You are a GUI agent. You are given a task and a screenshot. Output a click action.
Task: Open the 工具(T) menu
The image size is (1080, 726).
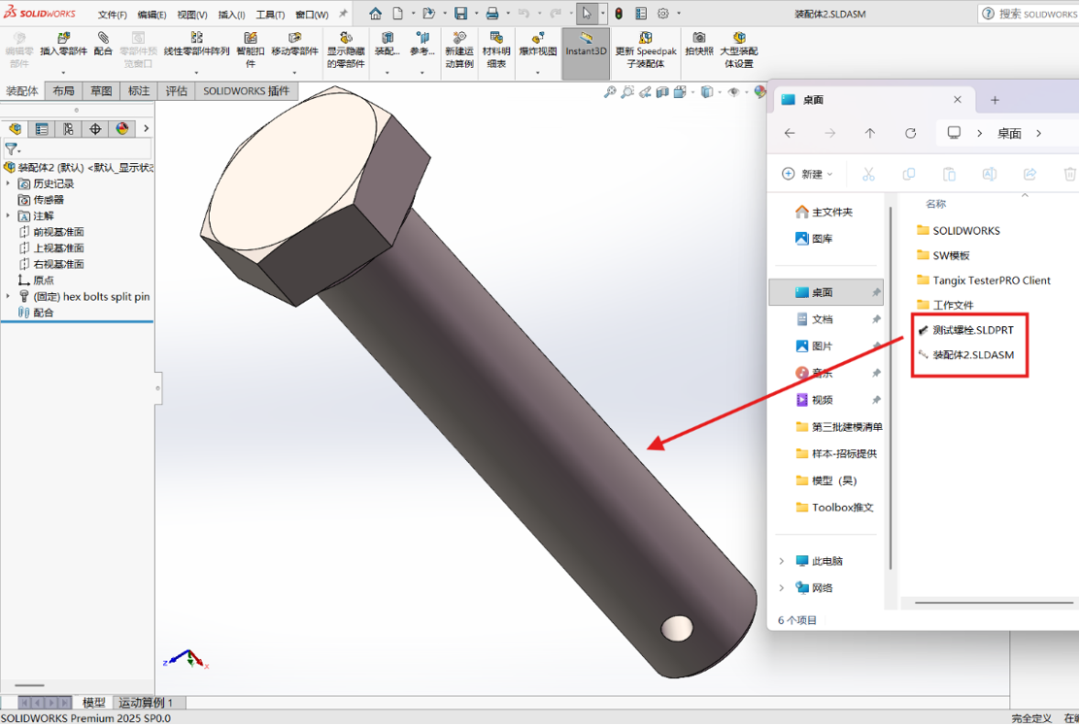(x=270, y=15)
